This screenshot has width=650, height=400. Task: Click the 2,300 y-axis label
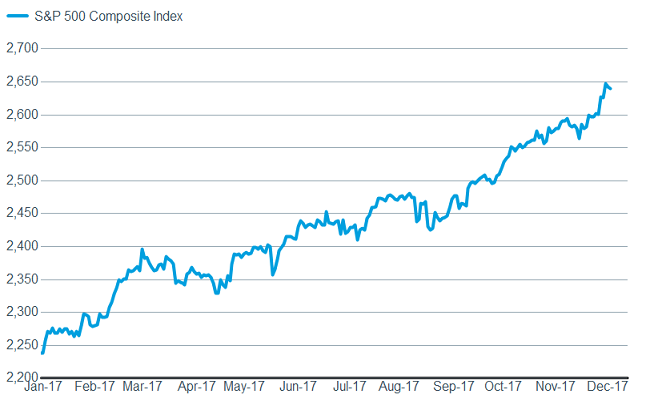click(20, 312)
